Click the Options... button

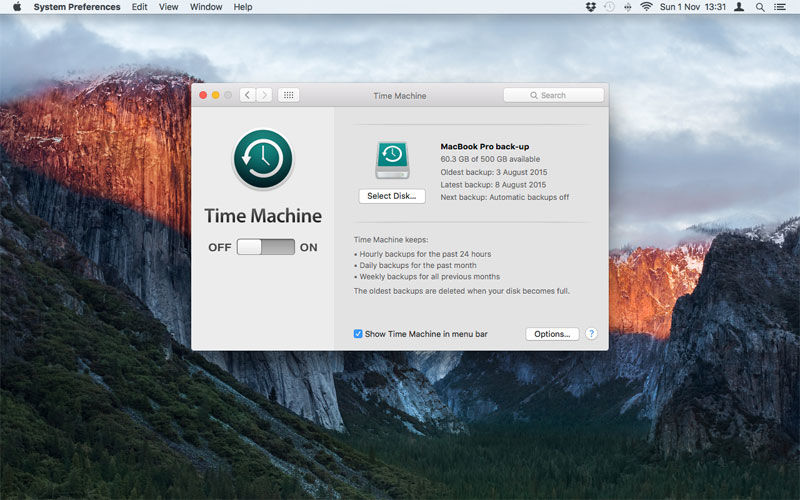pyautogui.click(x=552, y=334)
